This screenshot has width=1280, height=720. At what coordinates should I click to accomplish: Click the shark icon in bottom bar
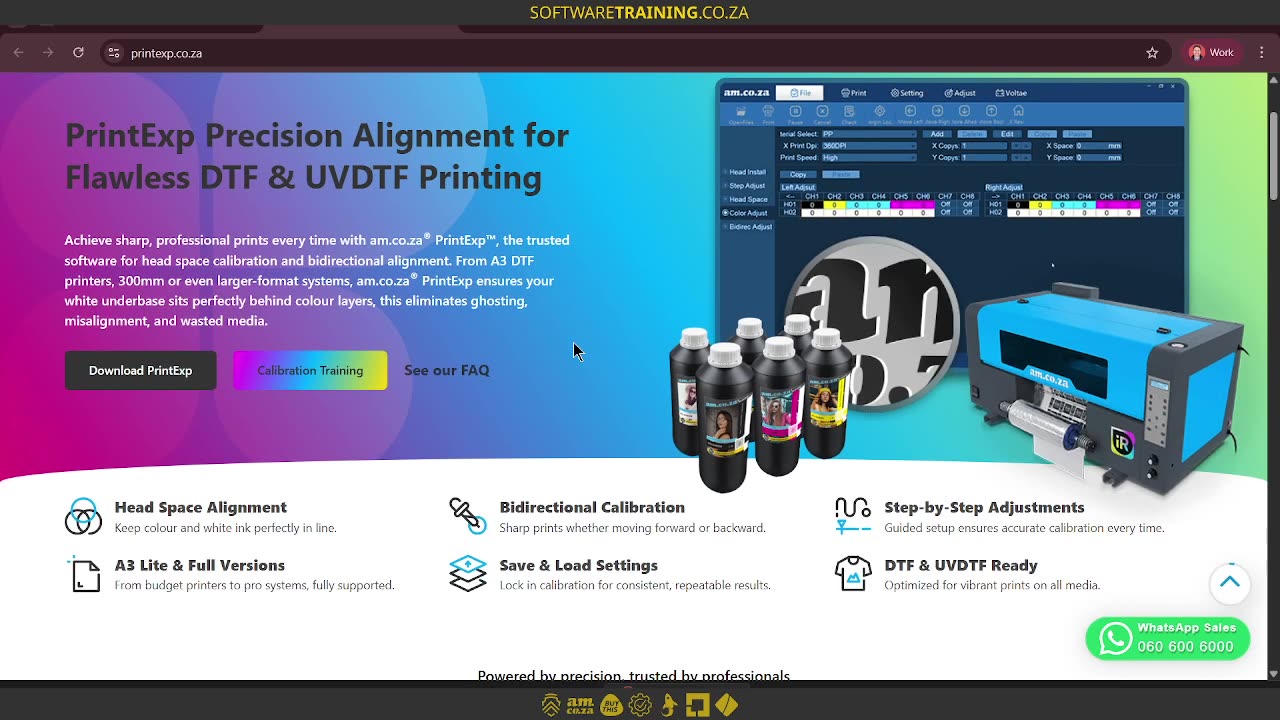pos(669,705)
